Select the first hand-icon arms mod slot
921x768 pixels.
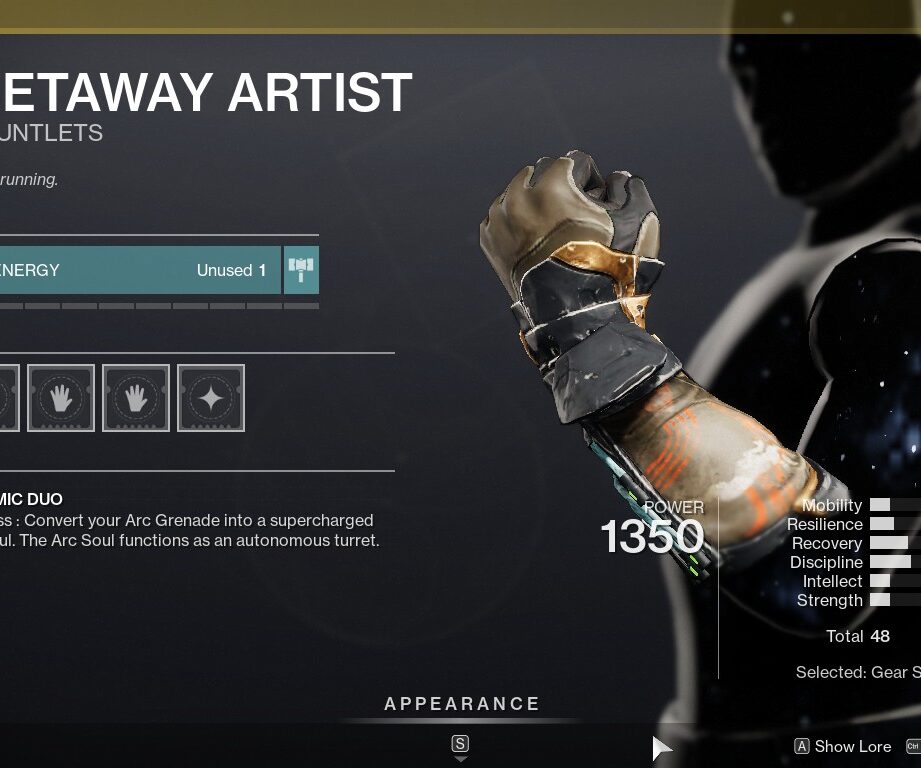(61, 398)
